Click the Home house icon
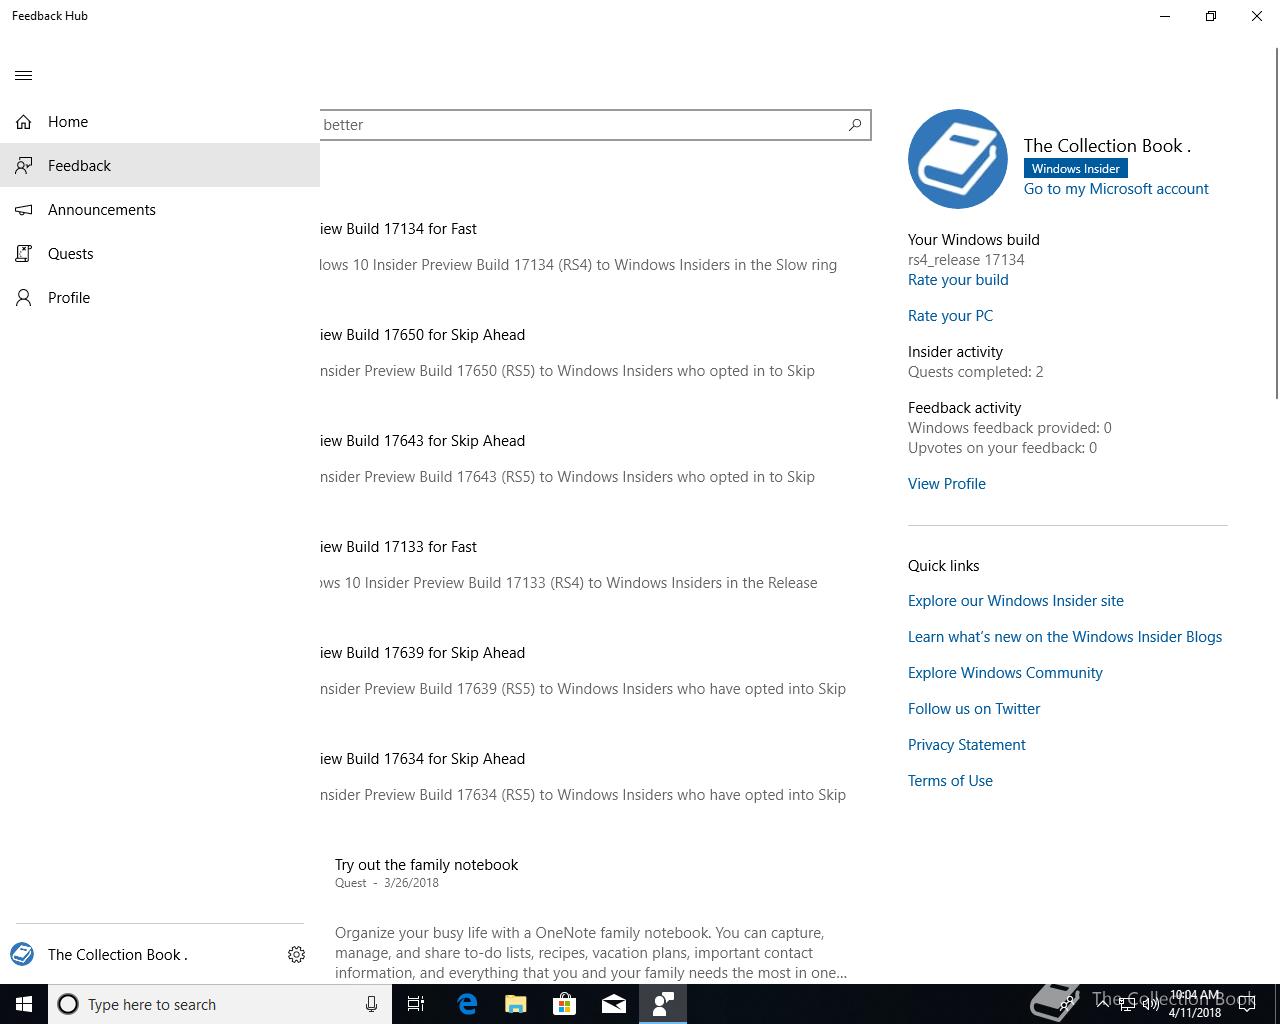 pyautogui.click(x=24, y=122)
